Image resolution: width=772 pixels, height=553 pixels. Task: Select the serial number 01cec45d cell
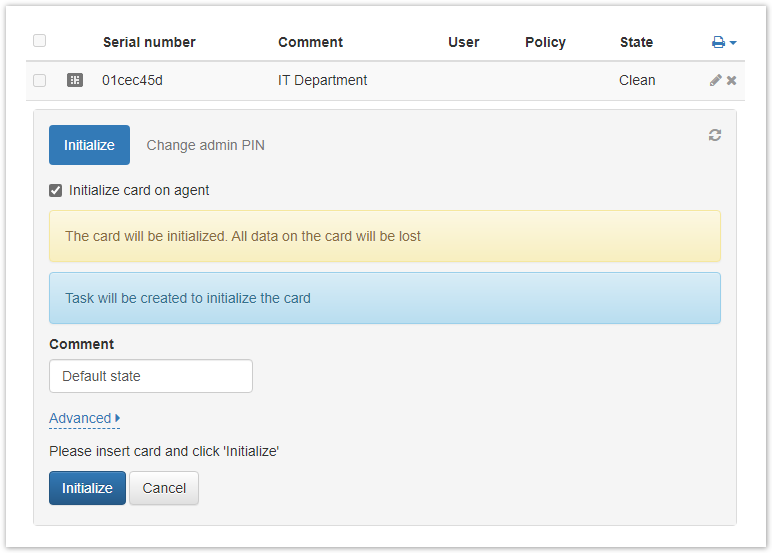(x=132, y=80)
